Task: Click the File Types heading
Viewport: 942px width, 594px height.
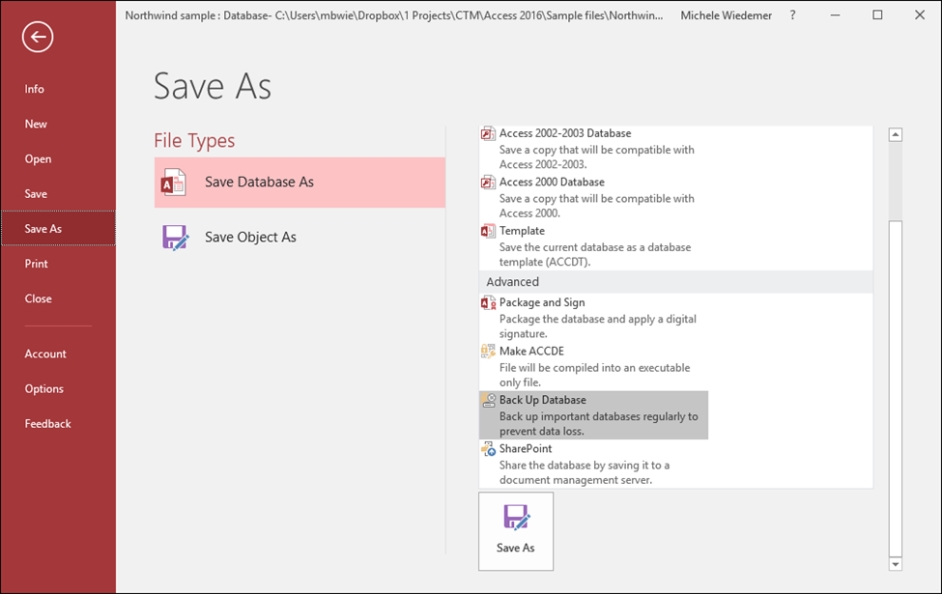Action: (194, 141)
